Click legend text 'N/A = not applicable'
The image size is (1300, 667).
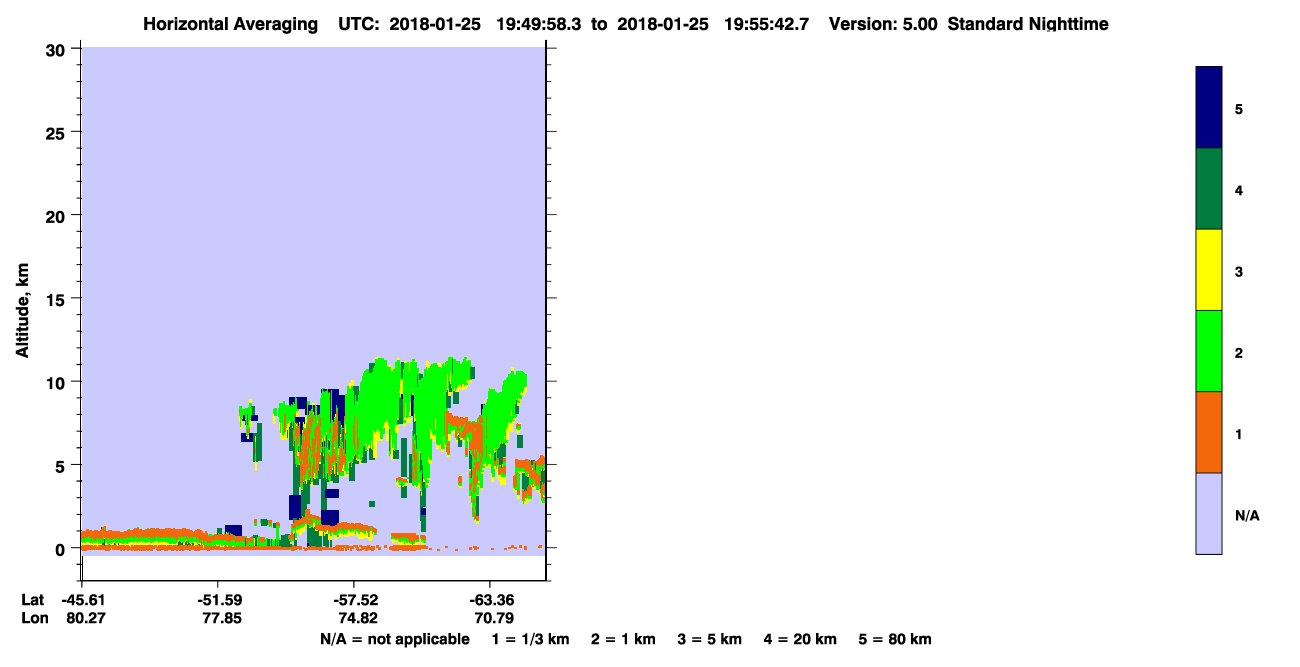coord(394,639)
